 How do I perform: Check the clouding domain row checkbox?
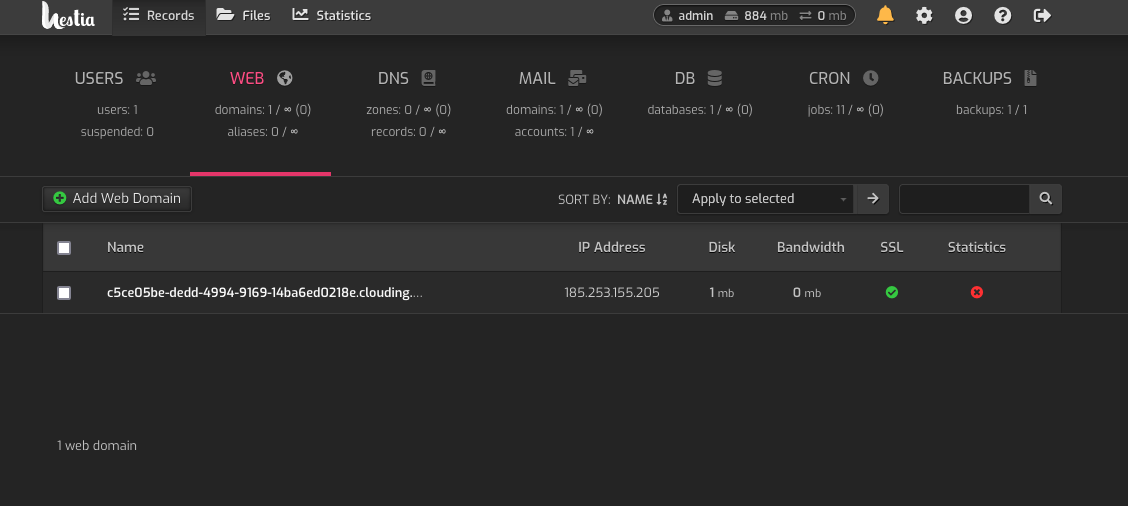pos(64,292)
